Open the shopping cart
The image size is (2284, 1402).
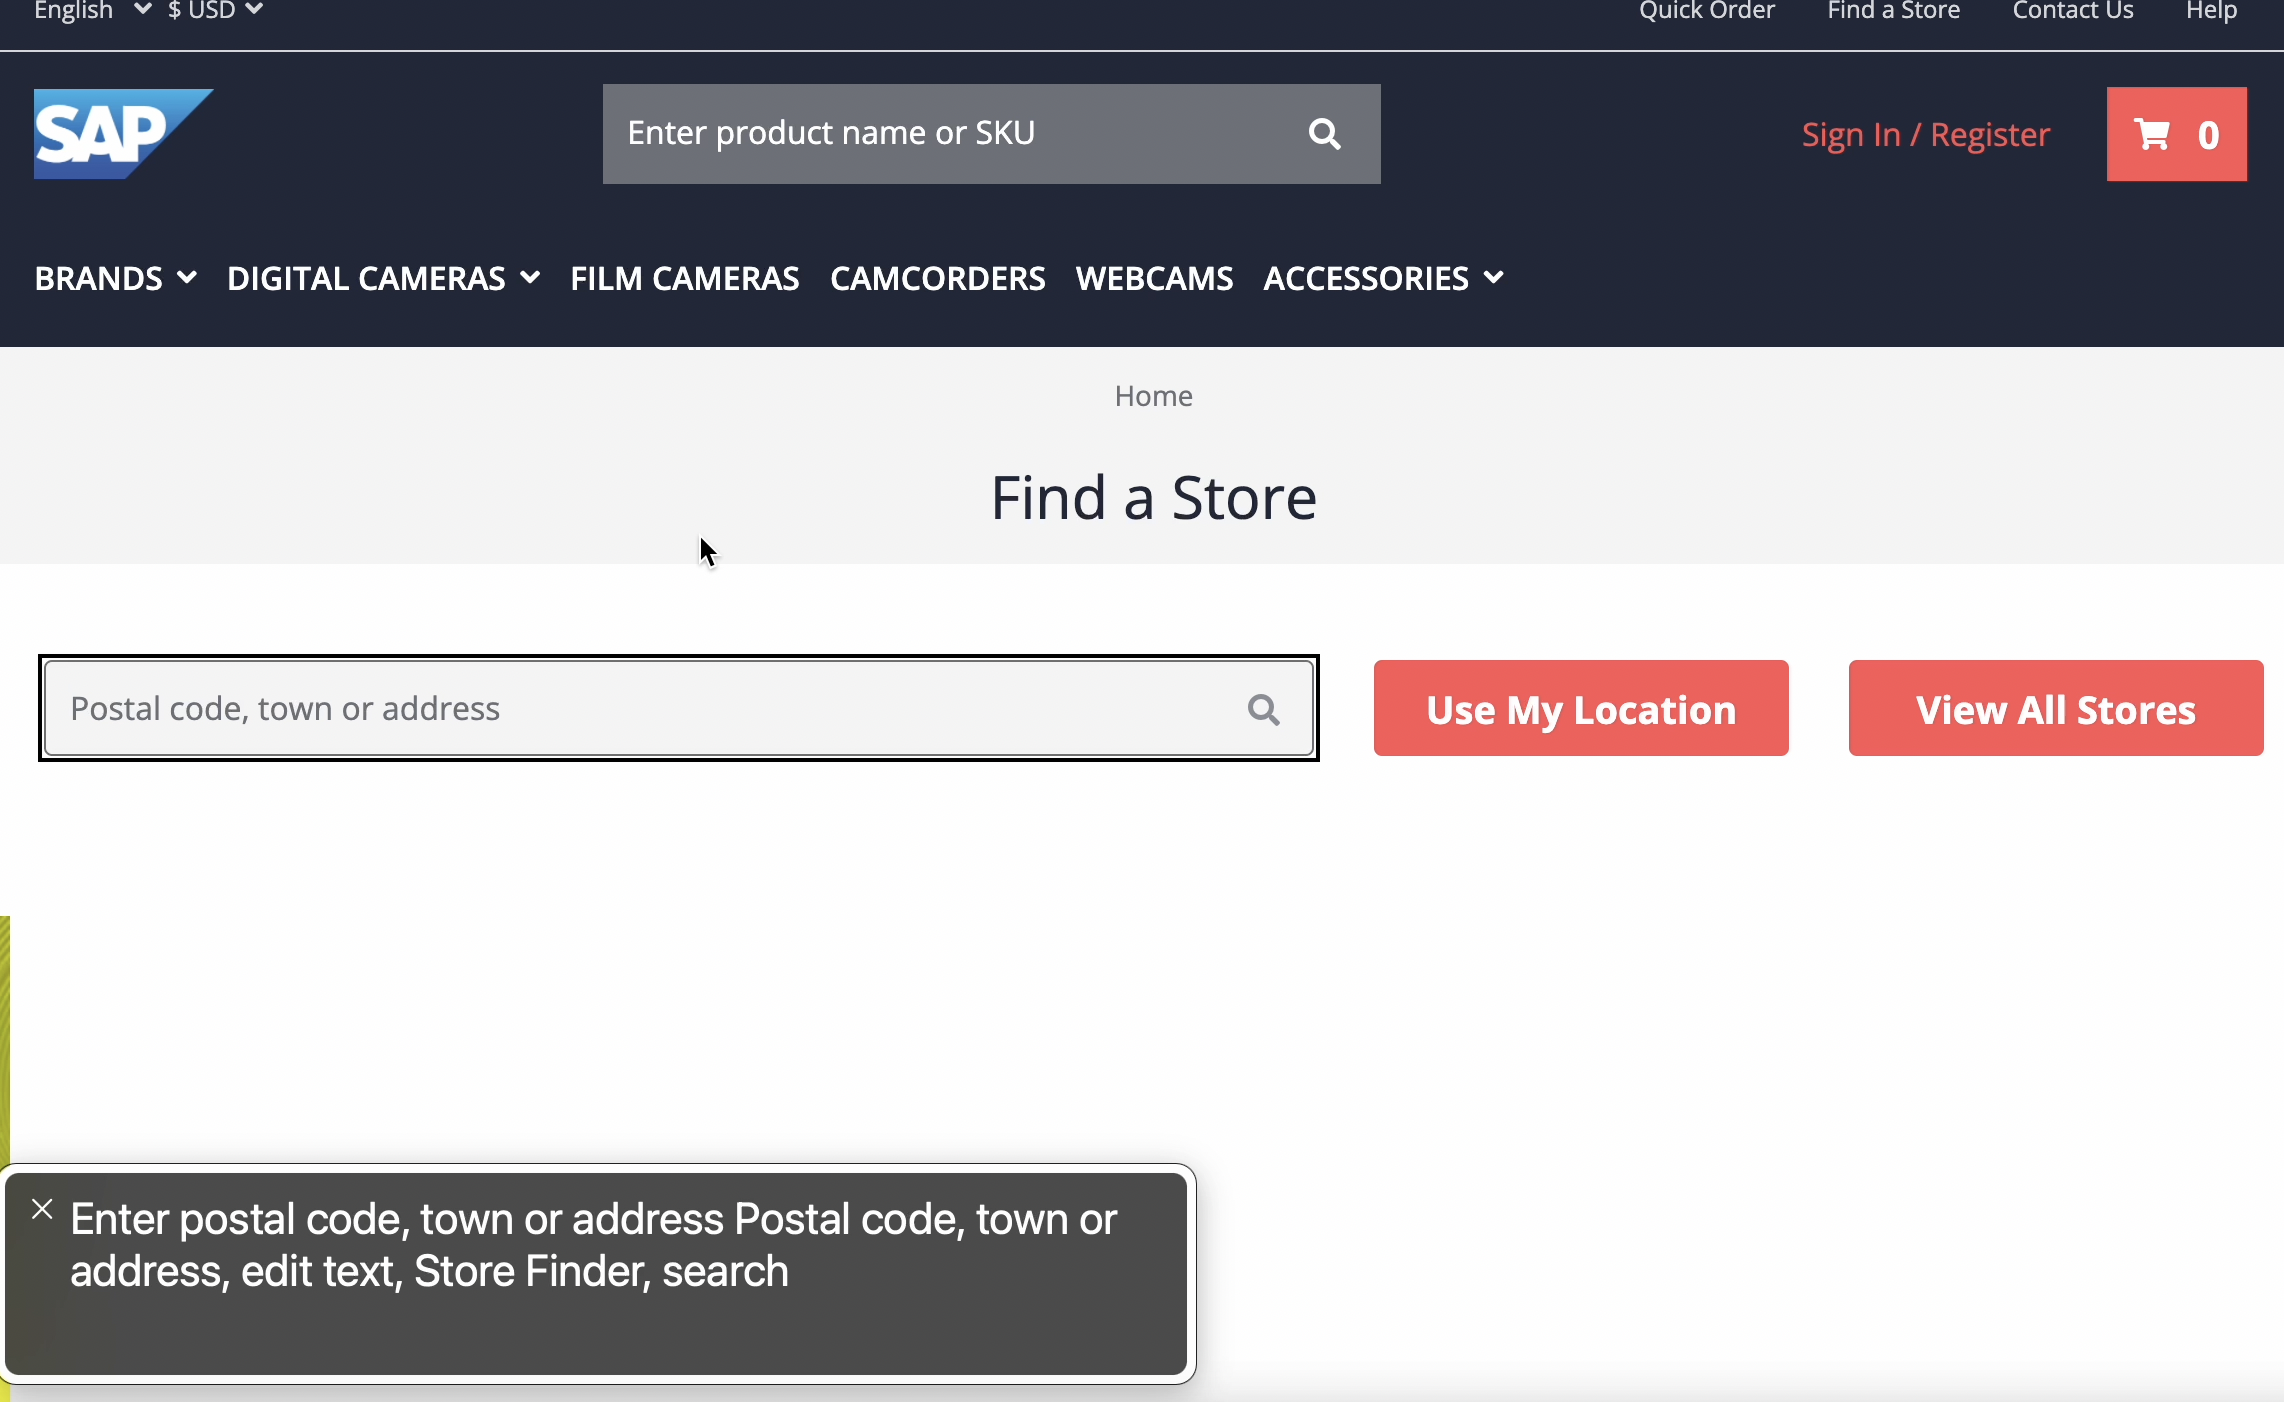click(2176, 134)
